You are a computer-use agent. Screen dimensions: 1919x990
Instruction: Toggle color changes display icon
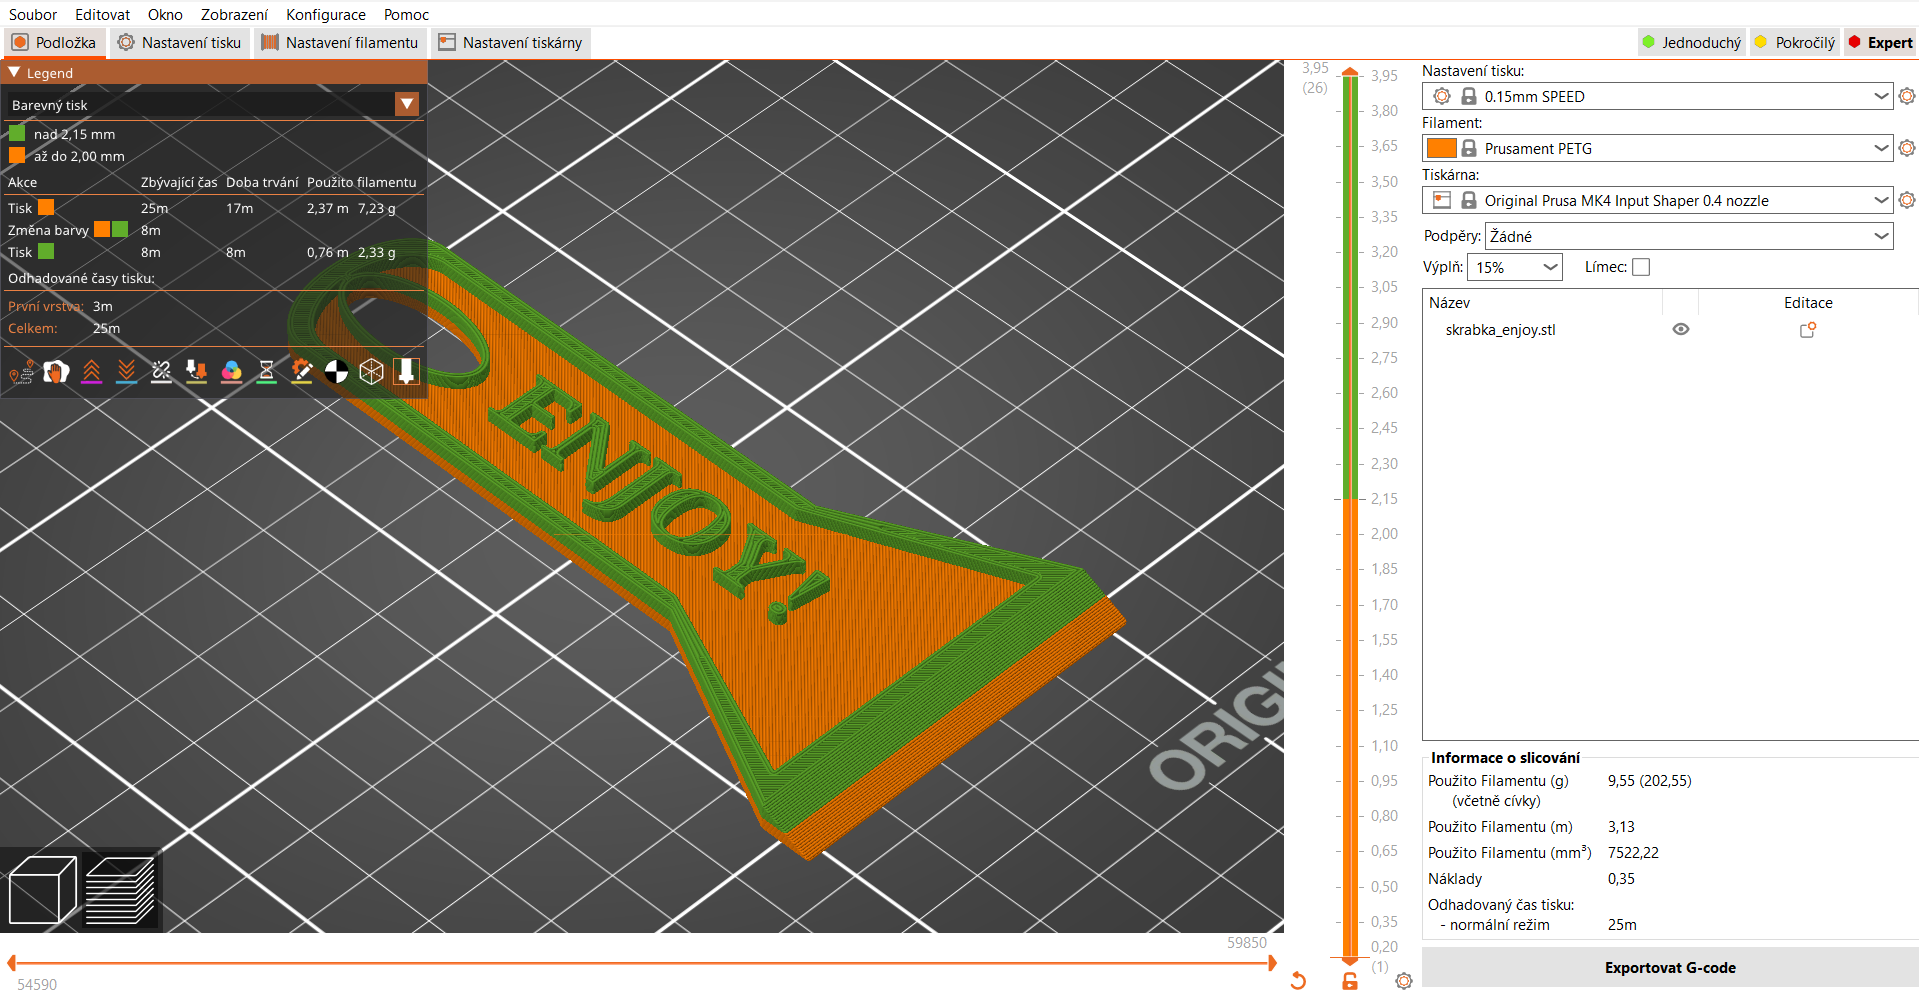tap(231, 372)
